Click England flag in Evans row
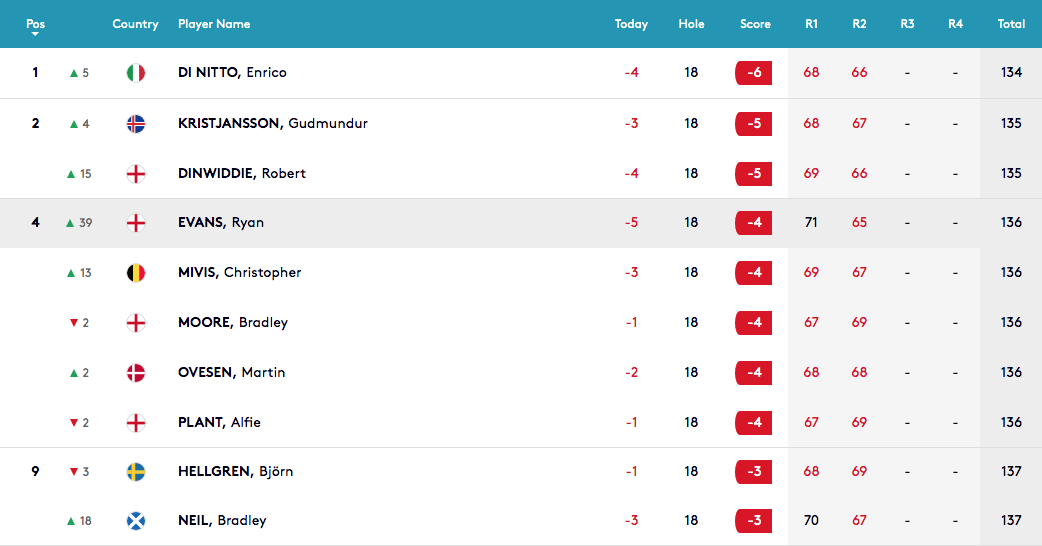Screen dimensions: 1042x546 click(x=136, y=223)
